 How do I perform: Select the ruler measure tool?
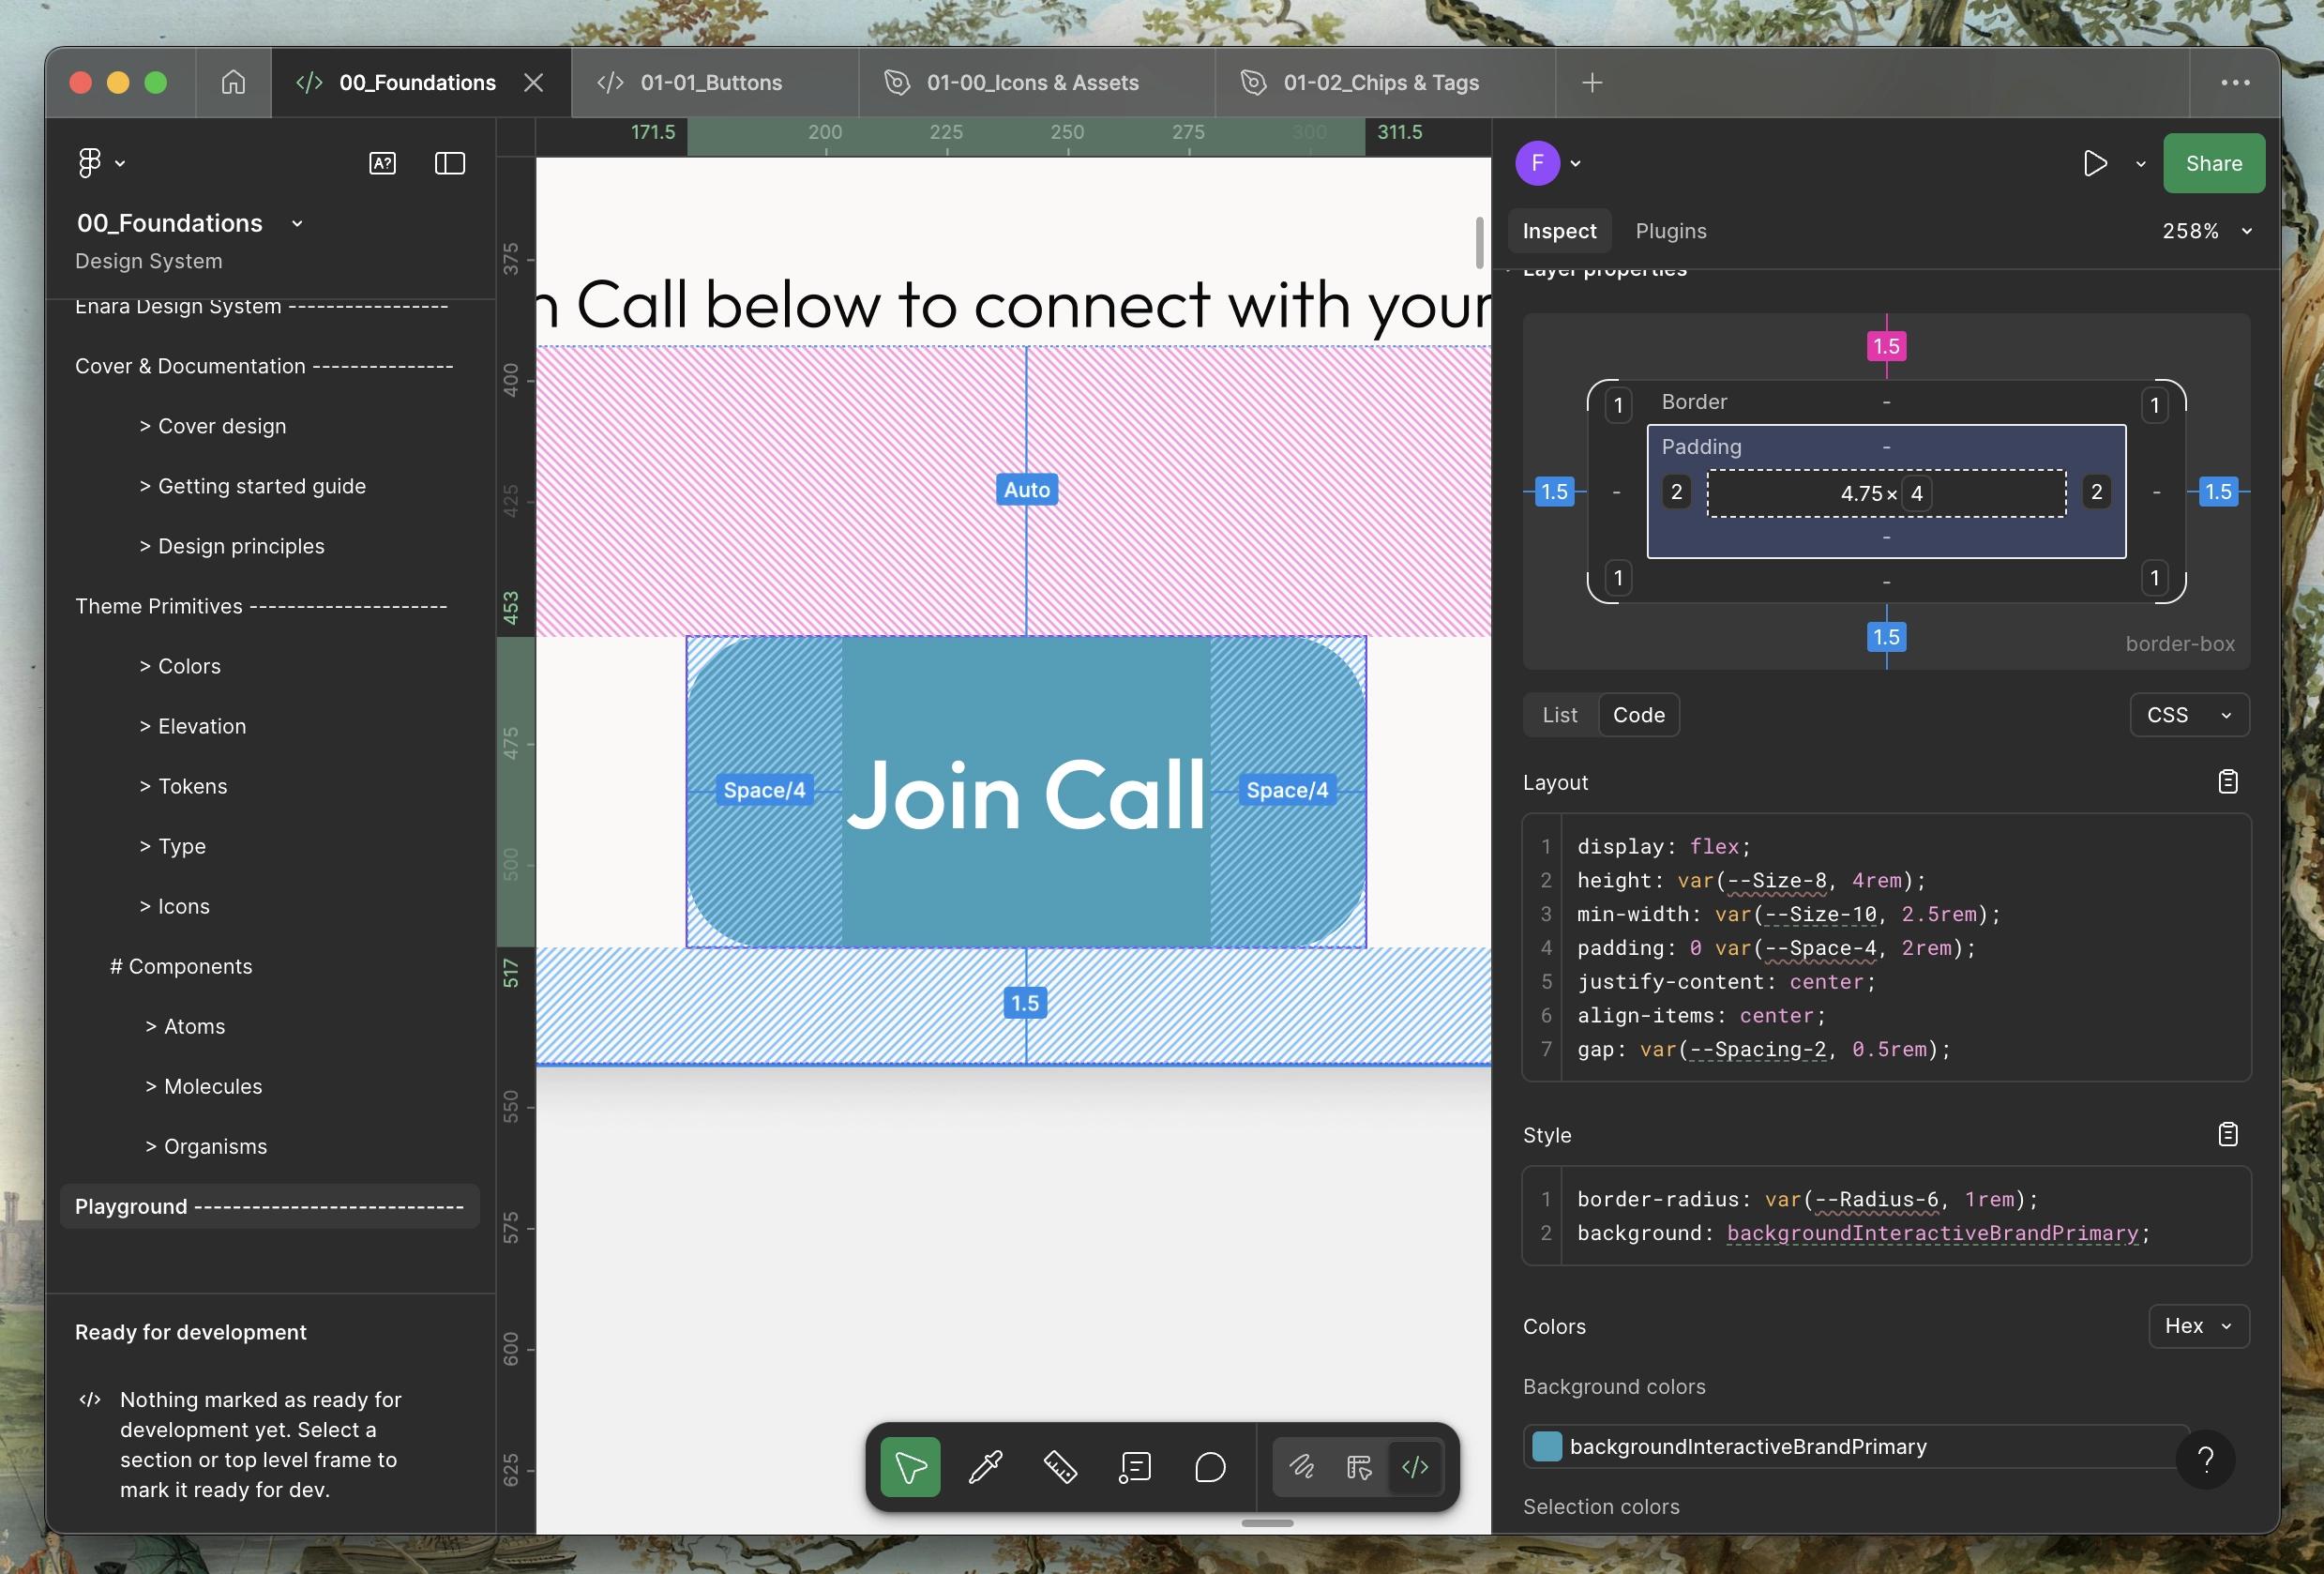(x=1060, y=1467)
